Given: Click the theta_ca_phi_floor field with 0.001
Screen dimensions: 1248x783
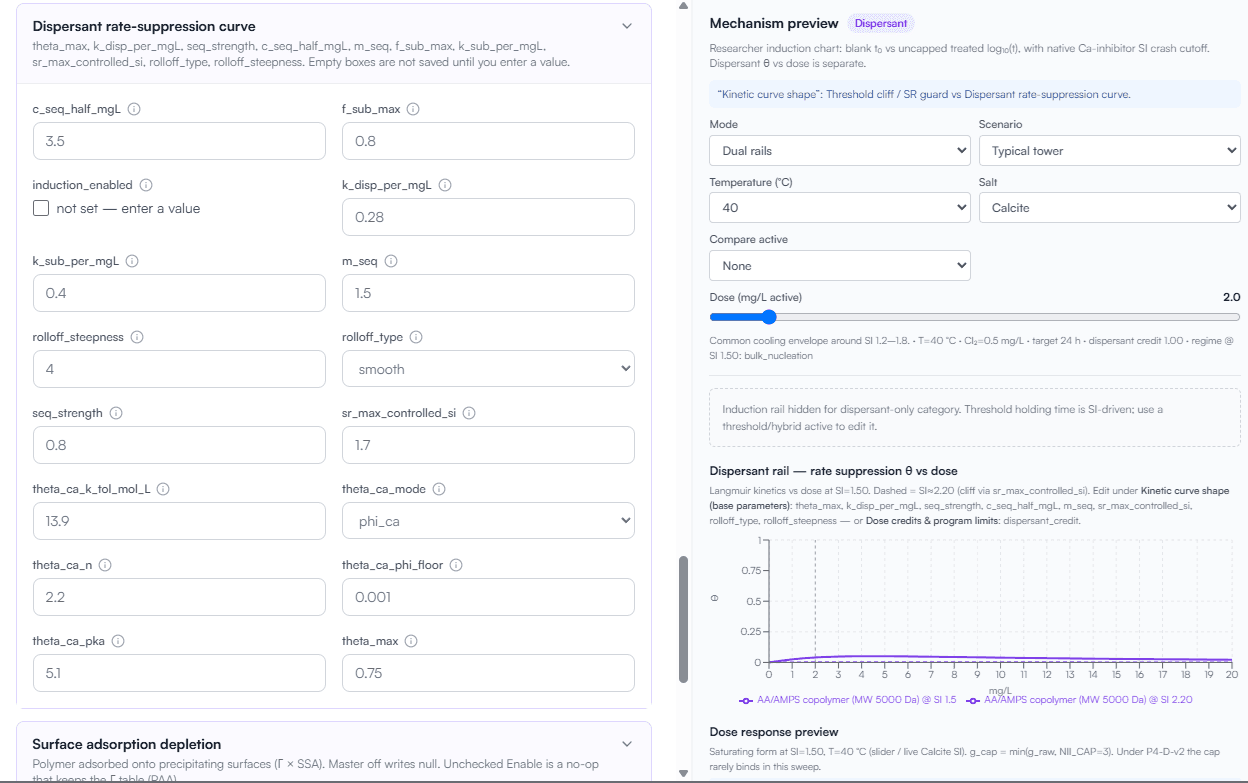Looking at the screenshot, I should click(488, 597).
